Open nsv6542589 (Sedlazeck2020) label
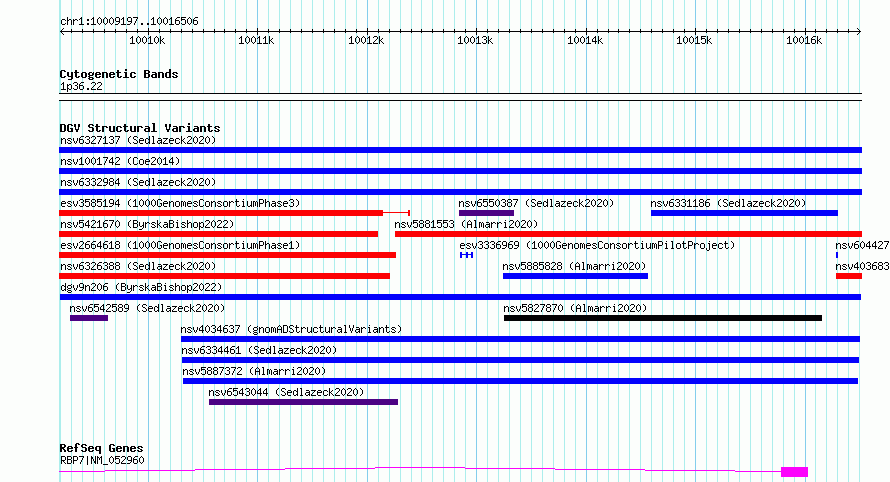890x482 pixels. point(147,308)
